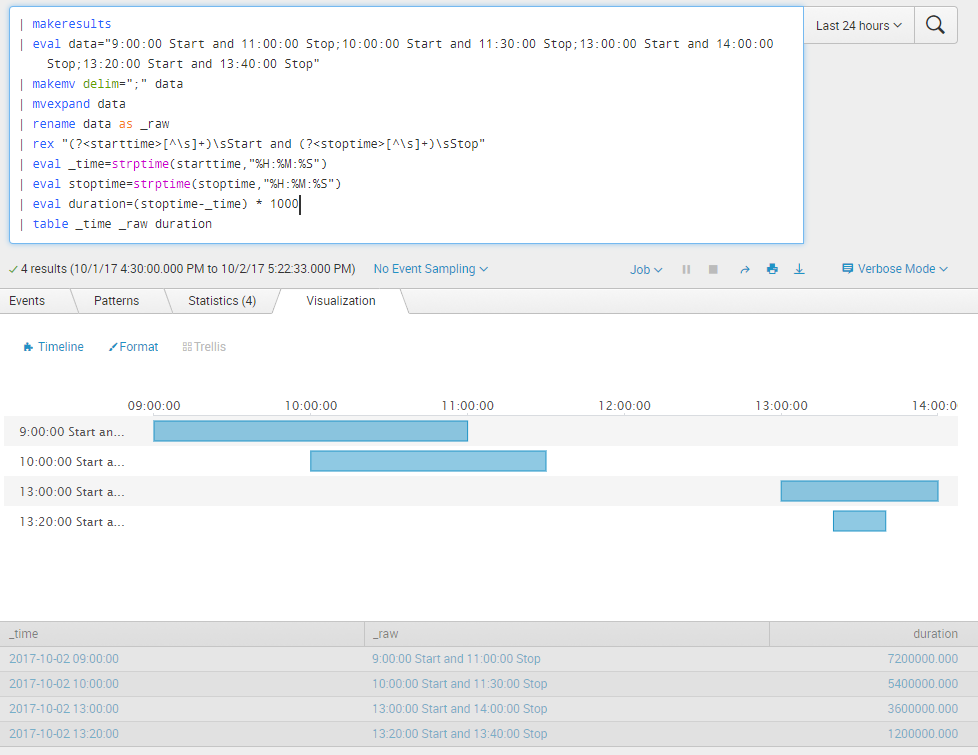Click the 9:00:00 to 11:00:00 timeline bar

click(310, 431)
